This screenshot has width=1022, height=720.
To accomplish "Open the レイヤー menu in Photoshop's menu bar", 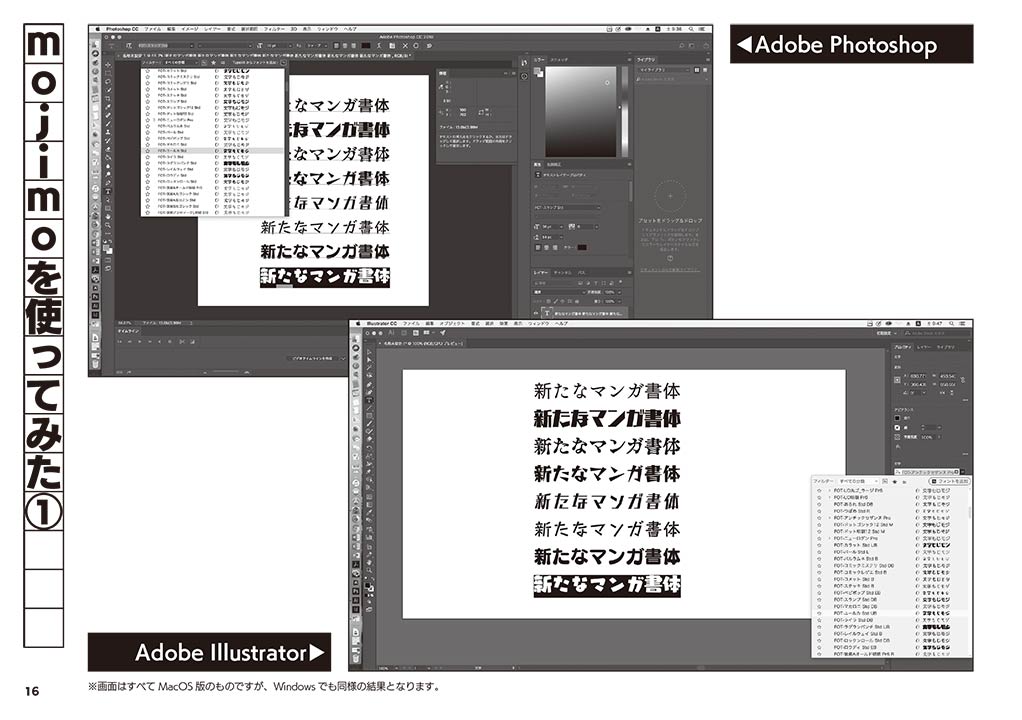I will coord(212,29).
